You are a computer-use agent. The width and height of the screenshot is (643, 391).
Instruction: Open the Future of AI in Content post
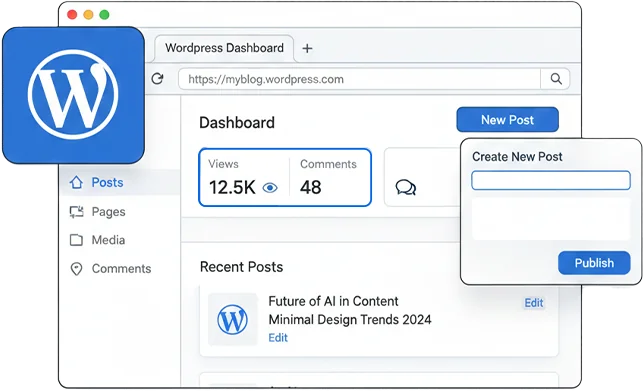click(333, 301)
